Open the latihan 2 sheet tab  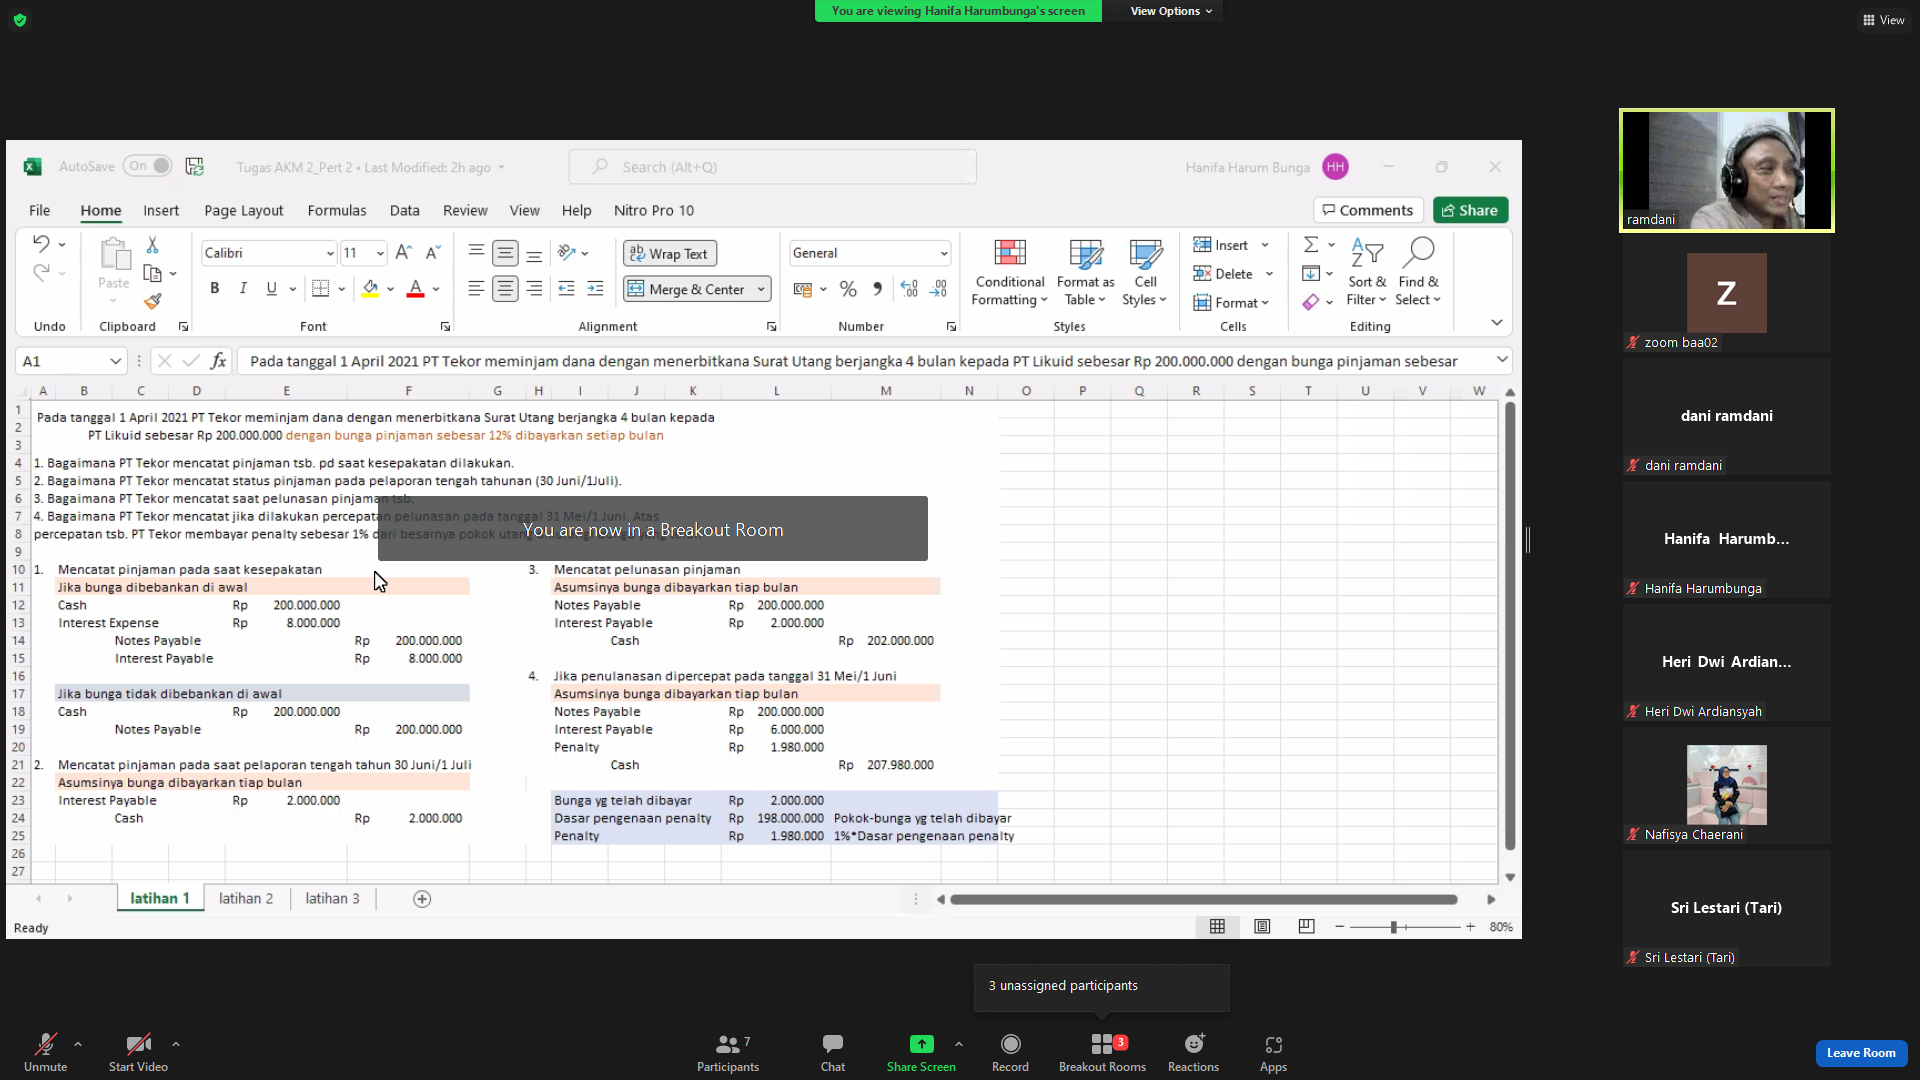tap(246, 898)
